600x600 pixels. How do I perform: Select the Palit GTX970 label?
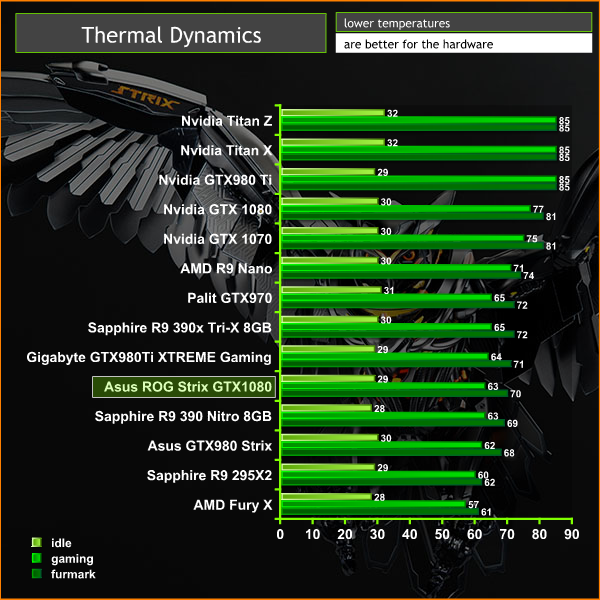click(230, 298)
